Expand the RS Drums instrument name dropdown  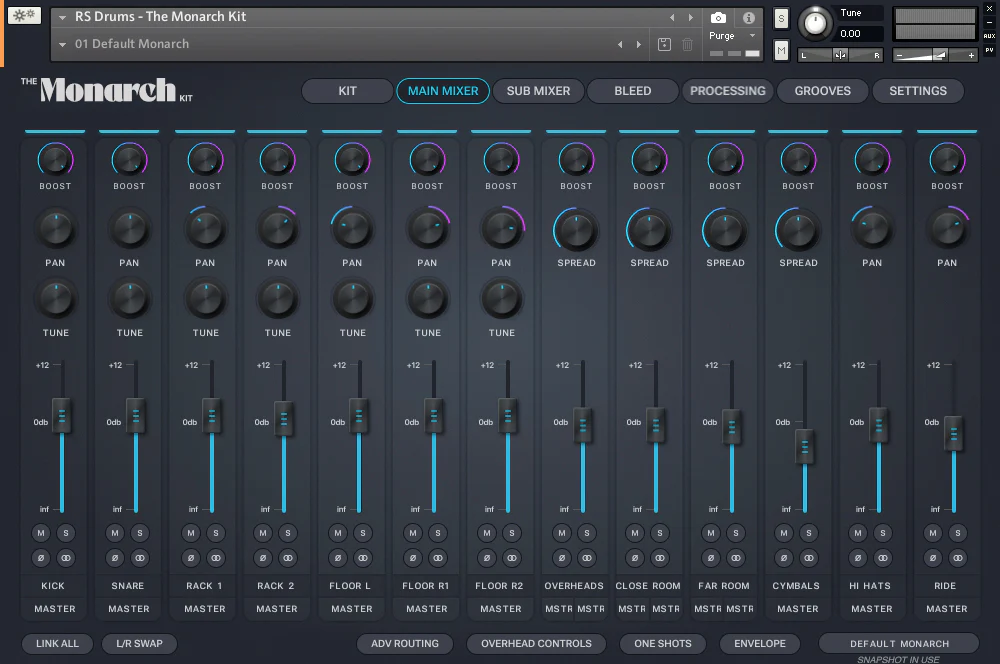tap(62, 17)
